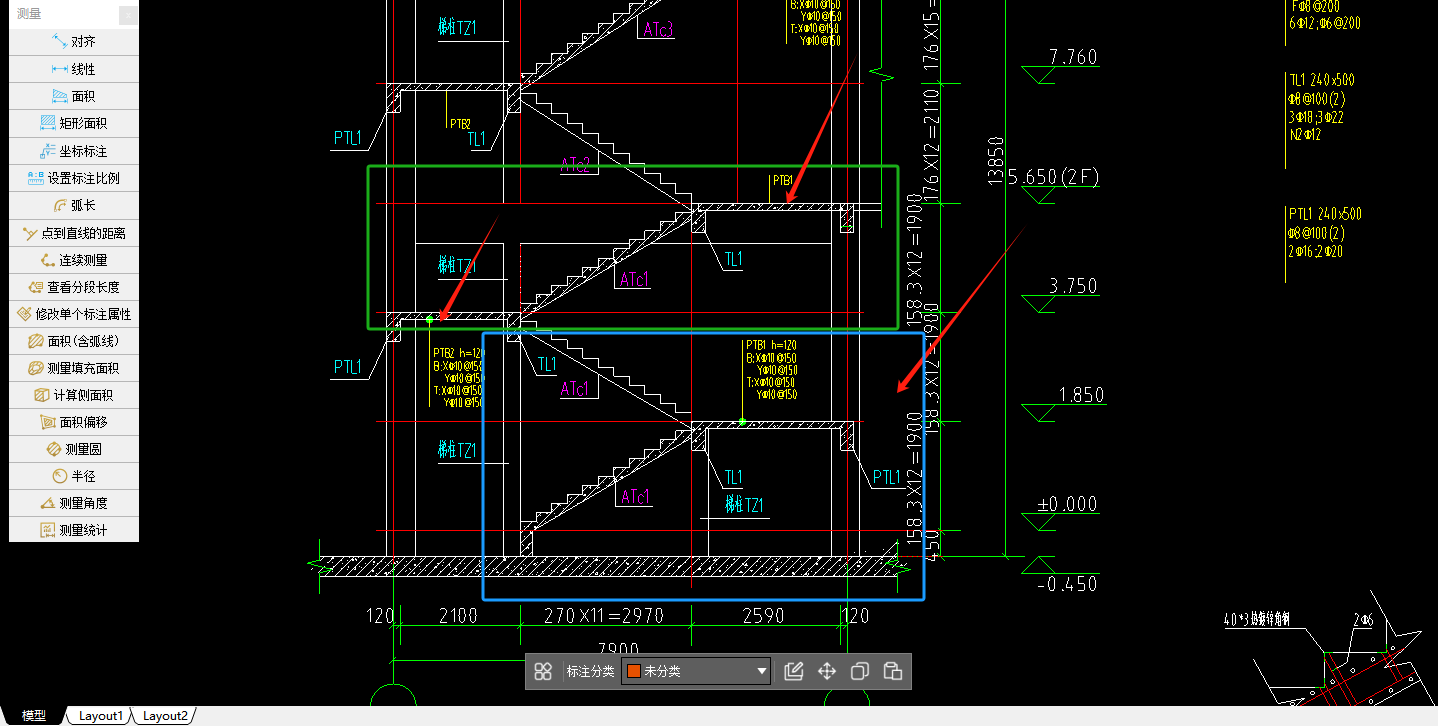Open 修改单个标注属性 edit single annotation property
This screenshot has width=1438, height=726.
pyautogui.click(x=74, y=314)
